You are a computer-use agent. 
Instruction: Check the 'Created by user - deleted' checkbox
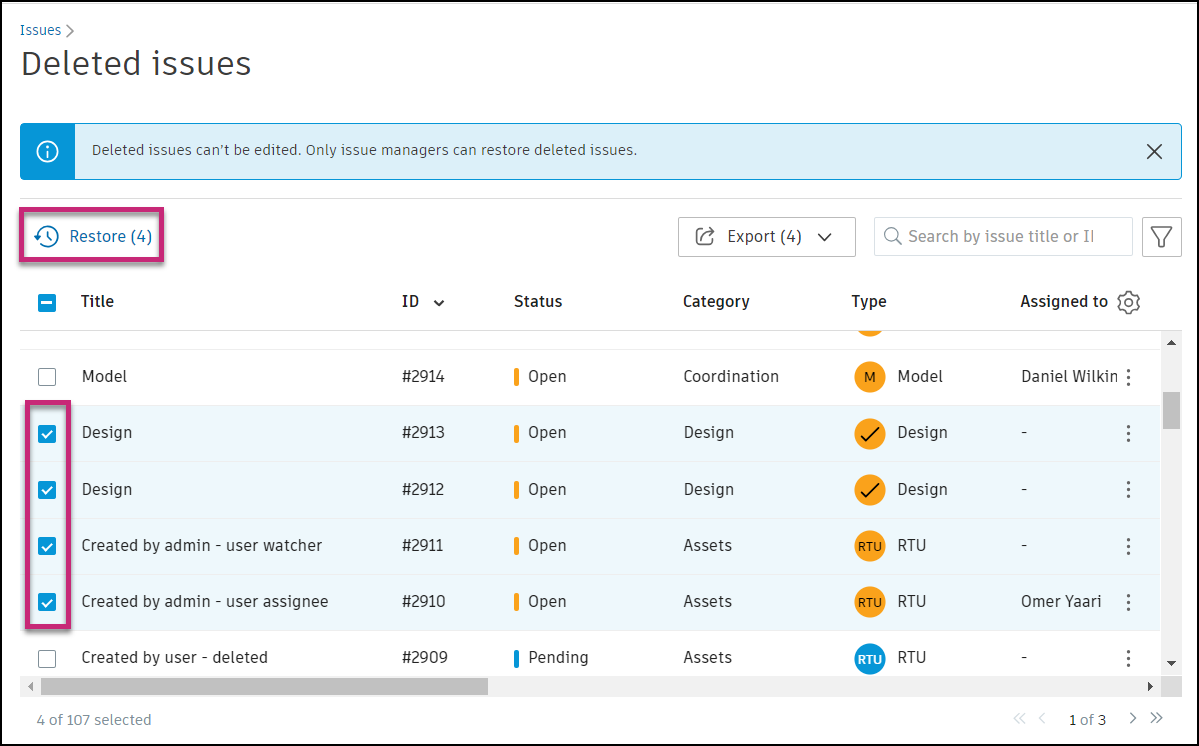[x=47, y=658]
